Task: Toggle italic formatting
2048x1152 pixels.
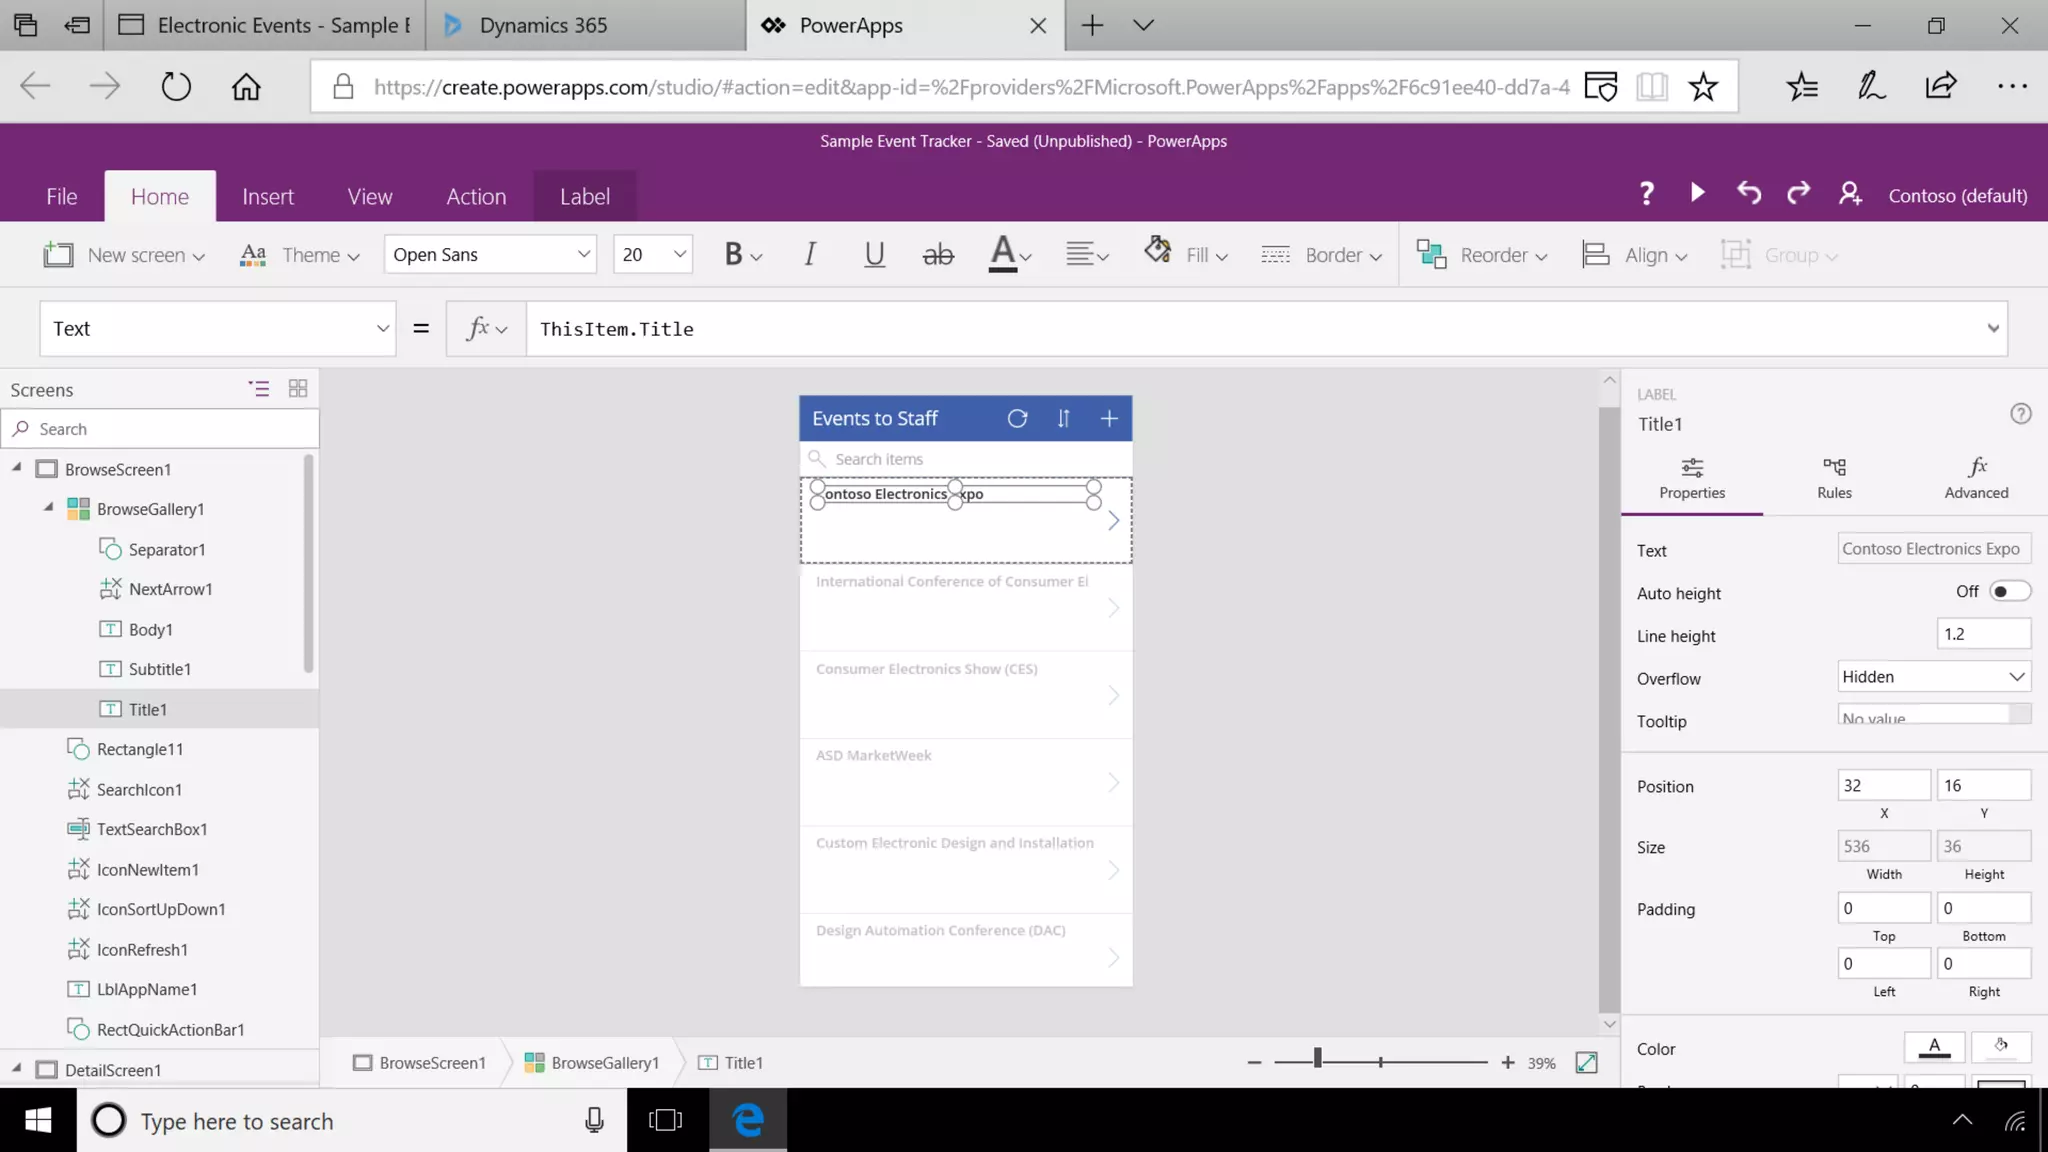Action: click(x=809, y=255)
